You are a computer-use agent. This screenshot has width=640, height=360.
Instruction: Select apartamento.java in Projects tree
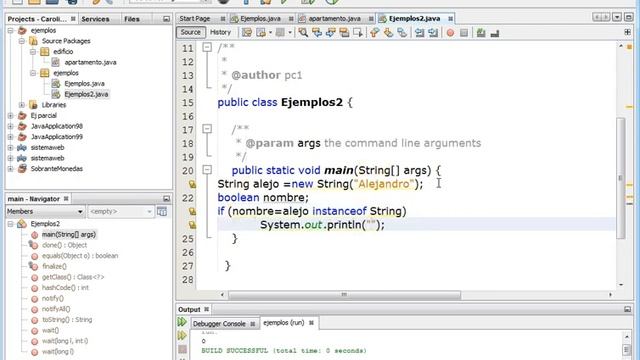tap(90, 62)
